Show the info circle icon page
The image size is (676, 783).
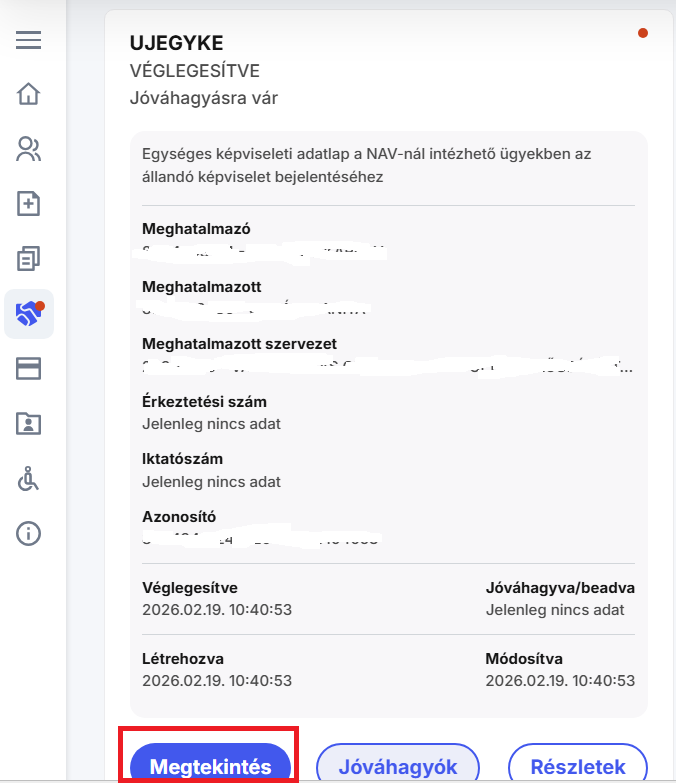click(28, 533)
